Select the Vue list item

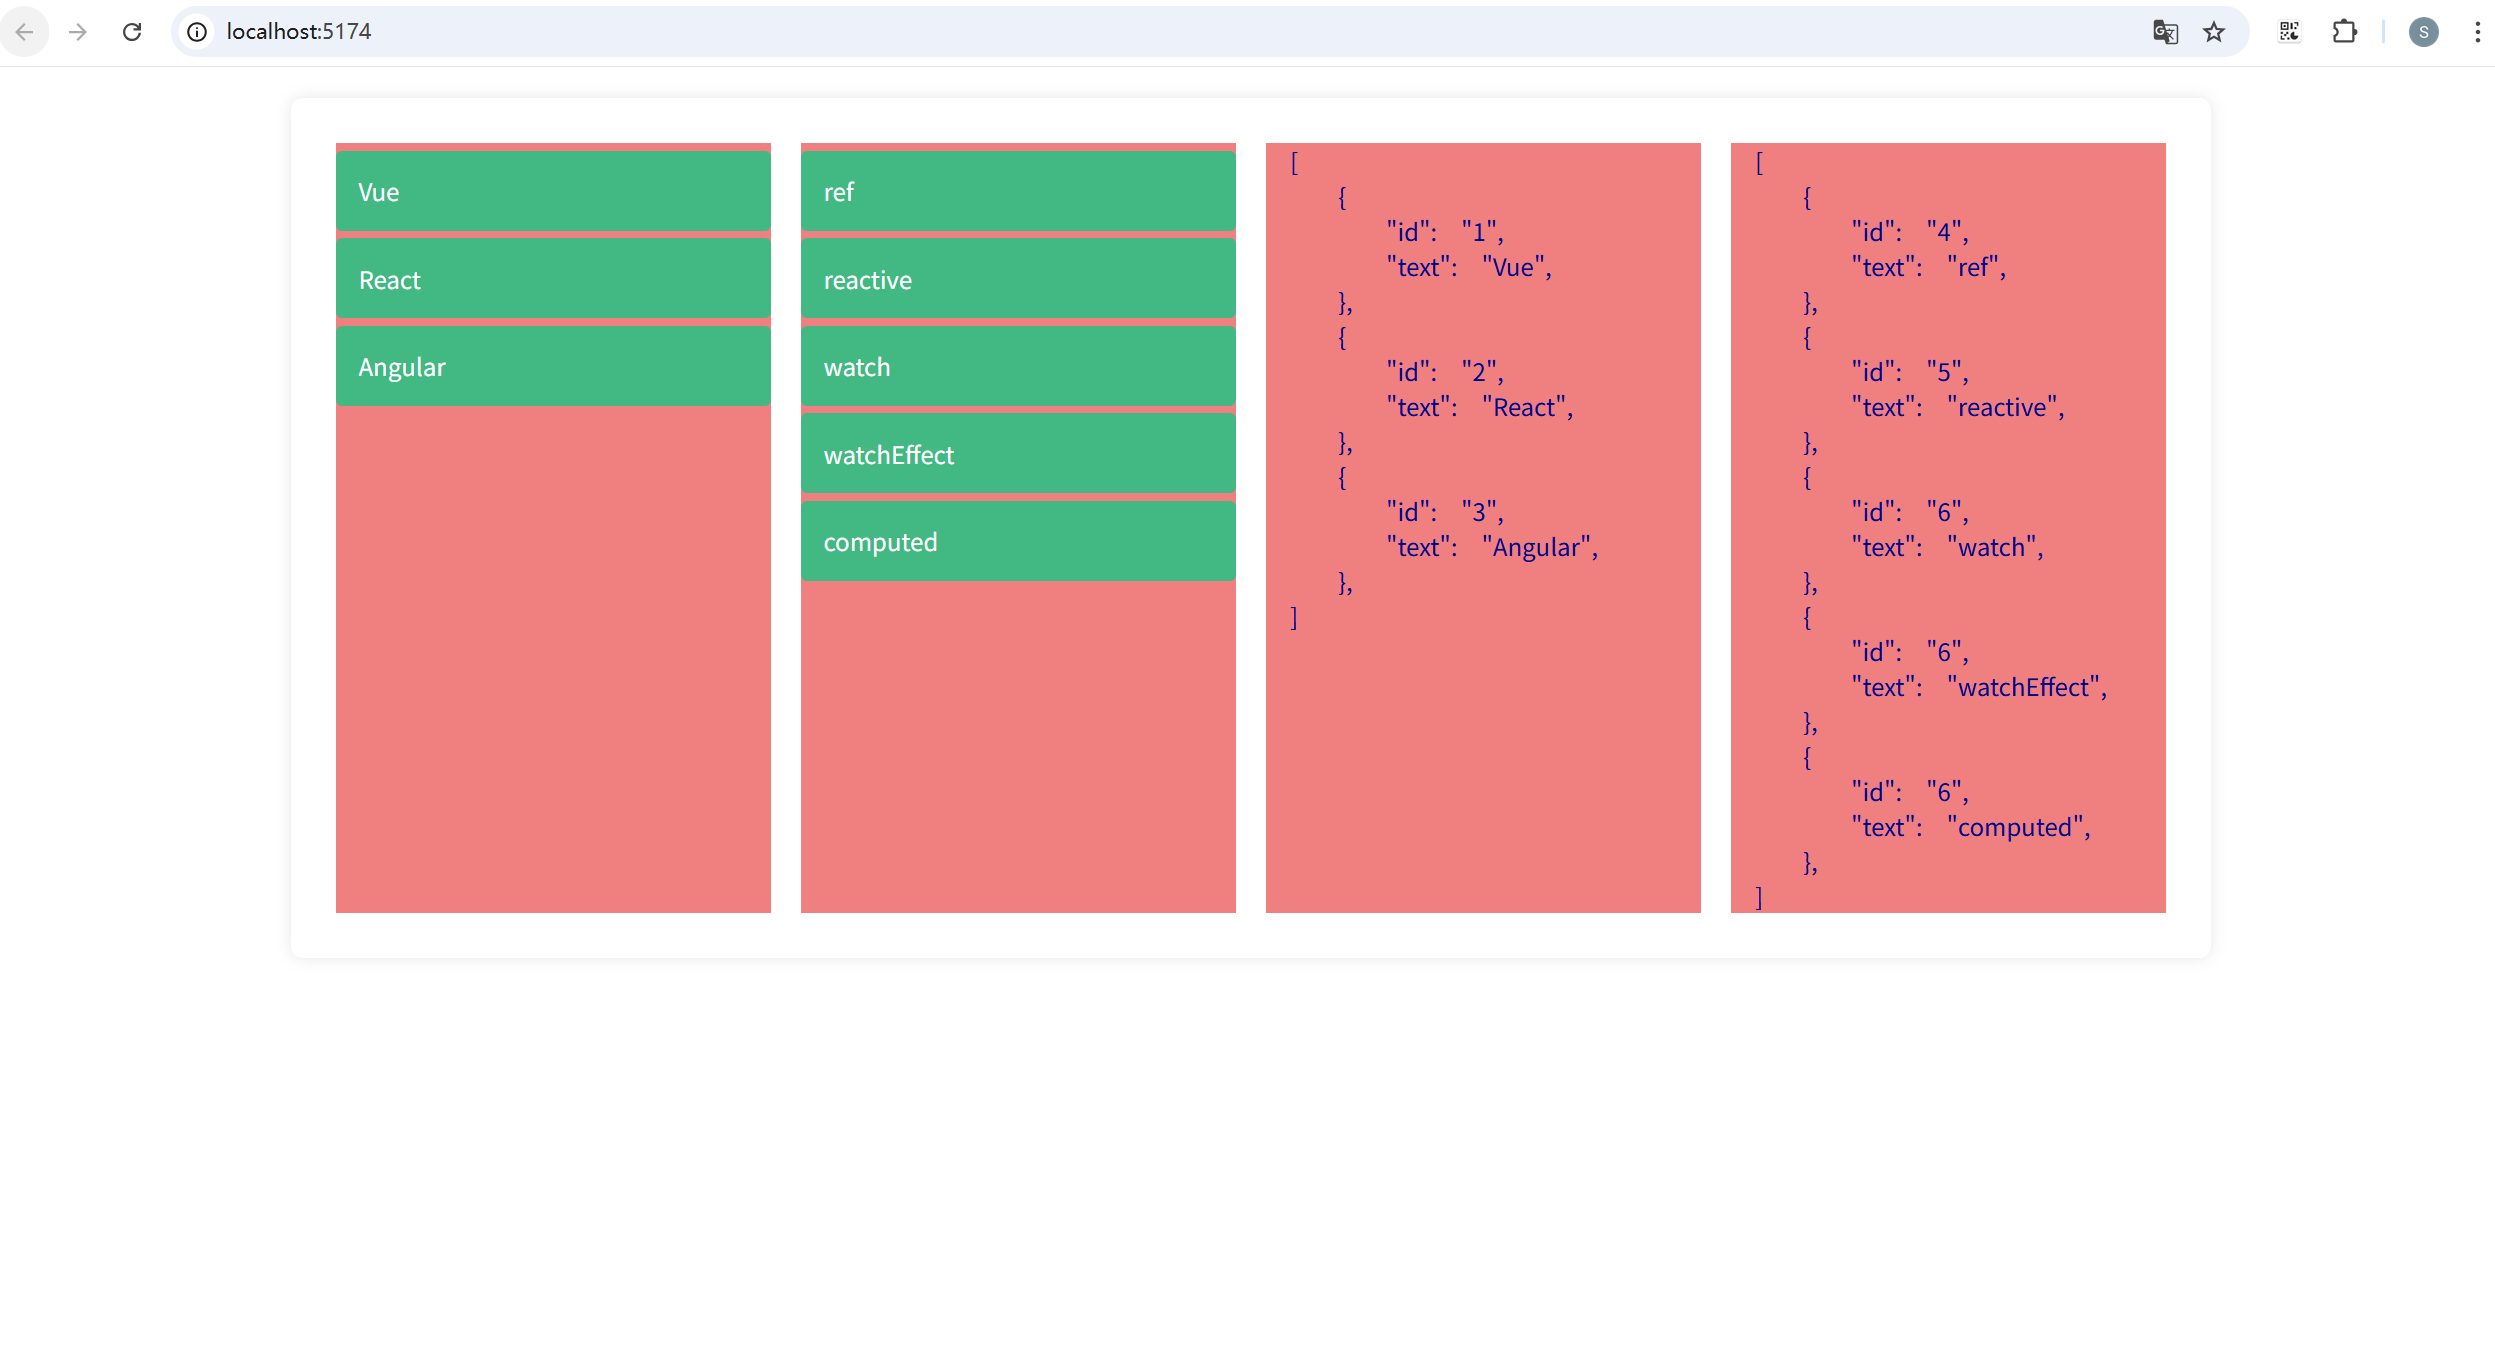point(553,192)
